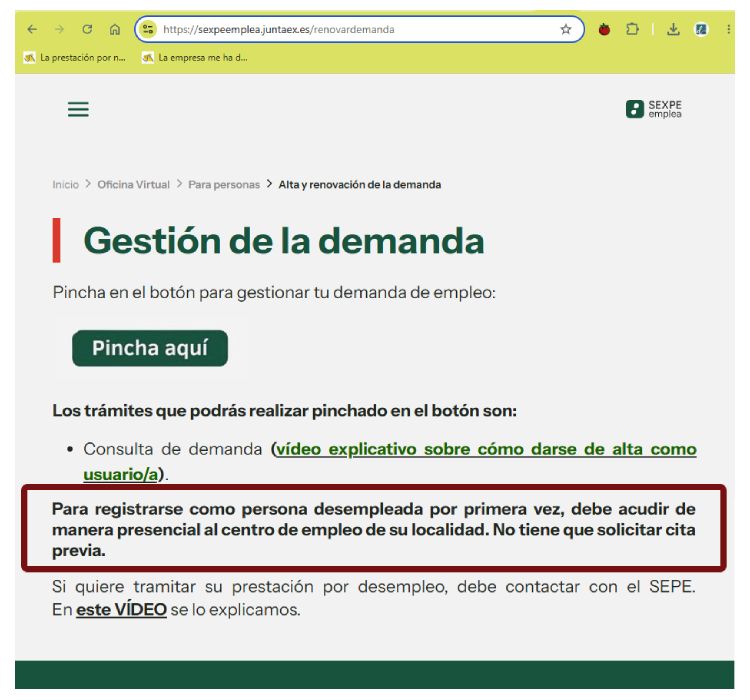This screenshot has width=750, height=700.
Task: Open bookmark 'La empresa me ha d...'
Action: pos(195,58)
